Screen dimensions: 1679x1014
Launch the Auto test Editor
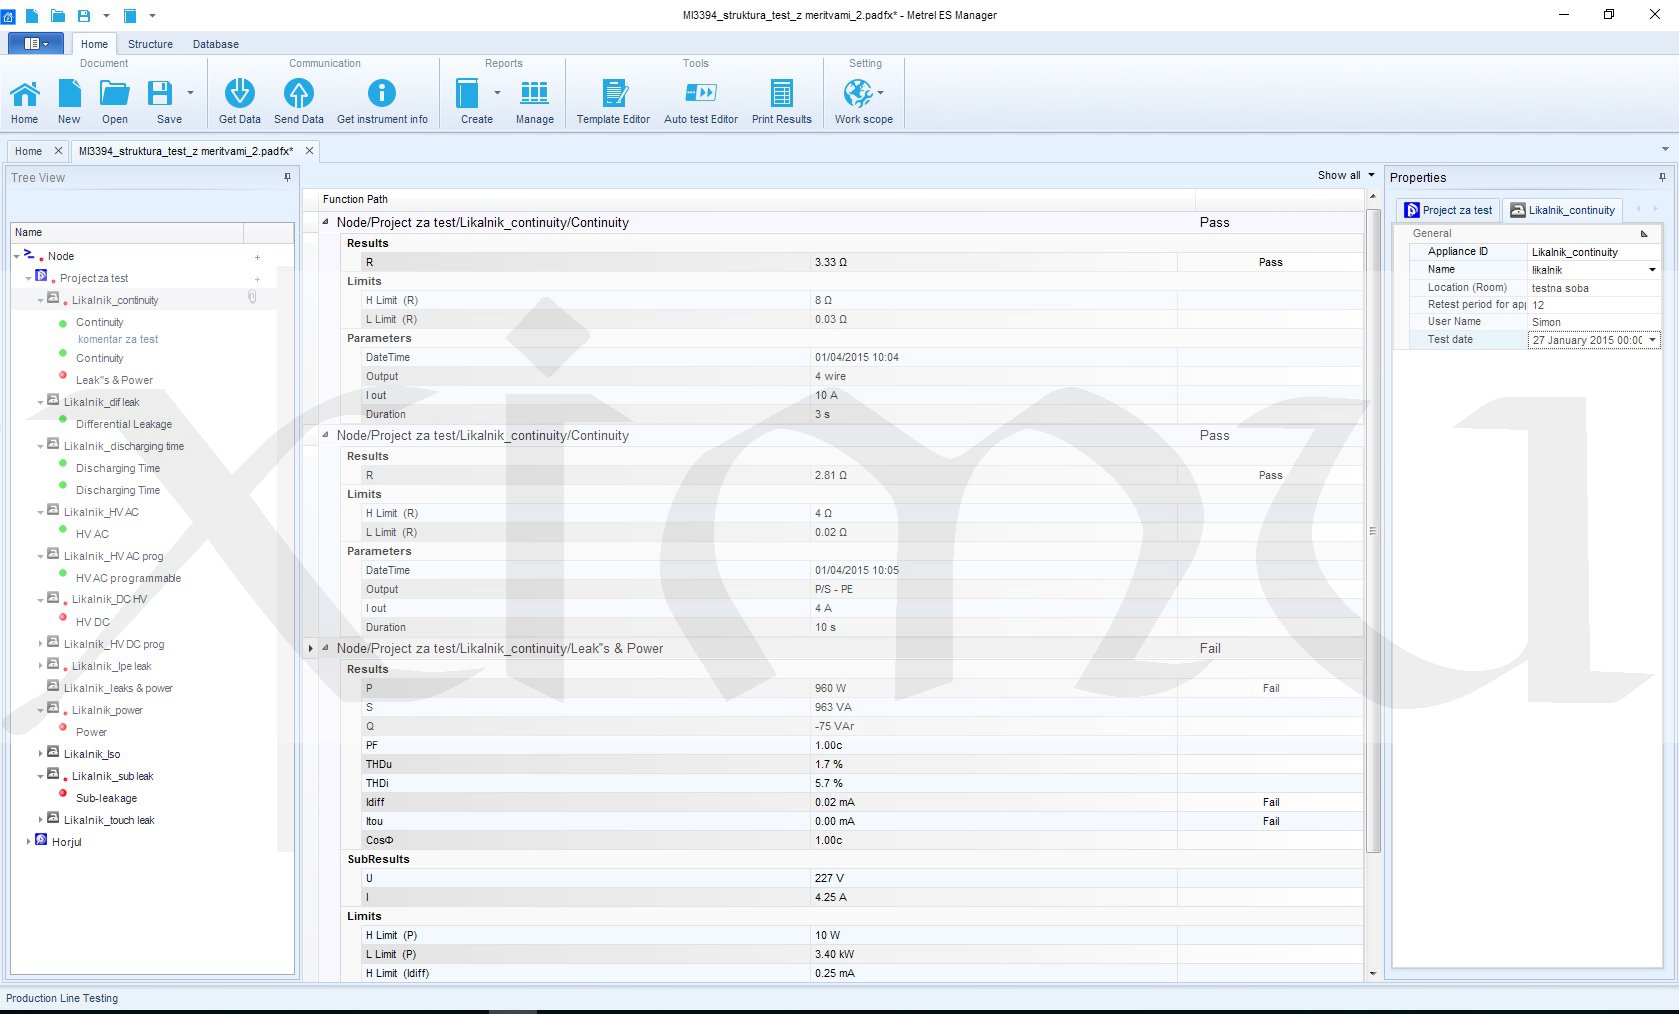[700, 94]
